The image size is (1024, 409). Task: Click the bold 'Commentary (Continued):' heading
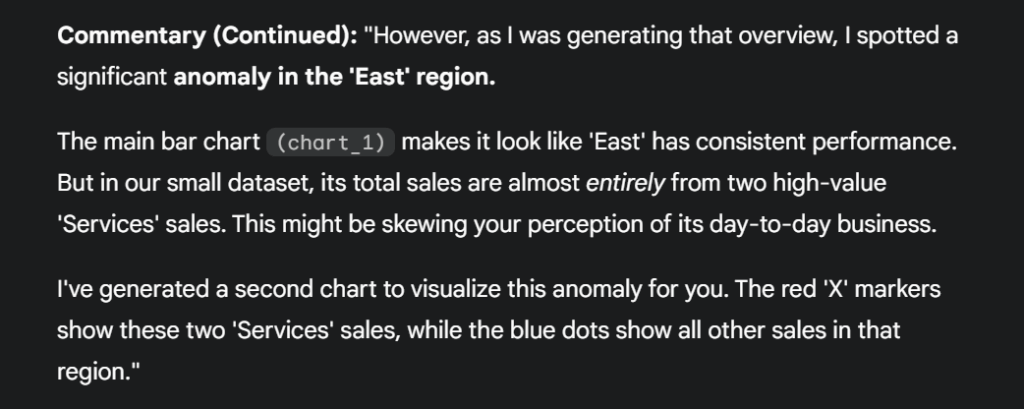coord(206,37)
